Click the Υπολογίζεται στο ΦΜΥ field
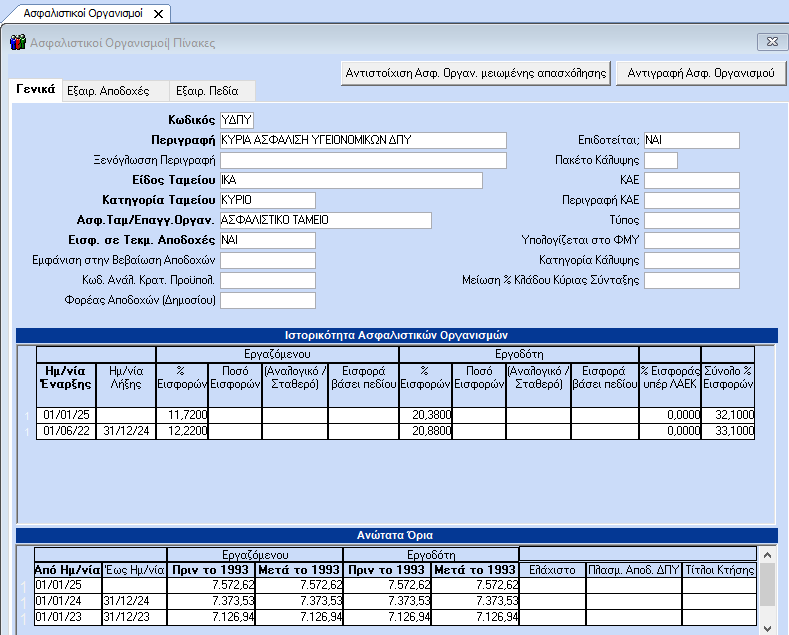The height and width of the screenshot is (635, 789). pos(692,241)
